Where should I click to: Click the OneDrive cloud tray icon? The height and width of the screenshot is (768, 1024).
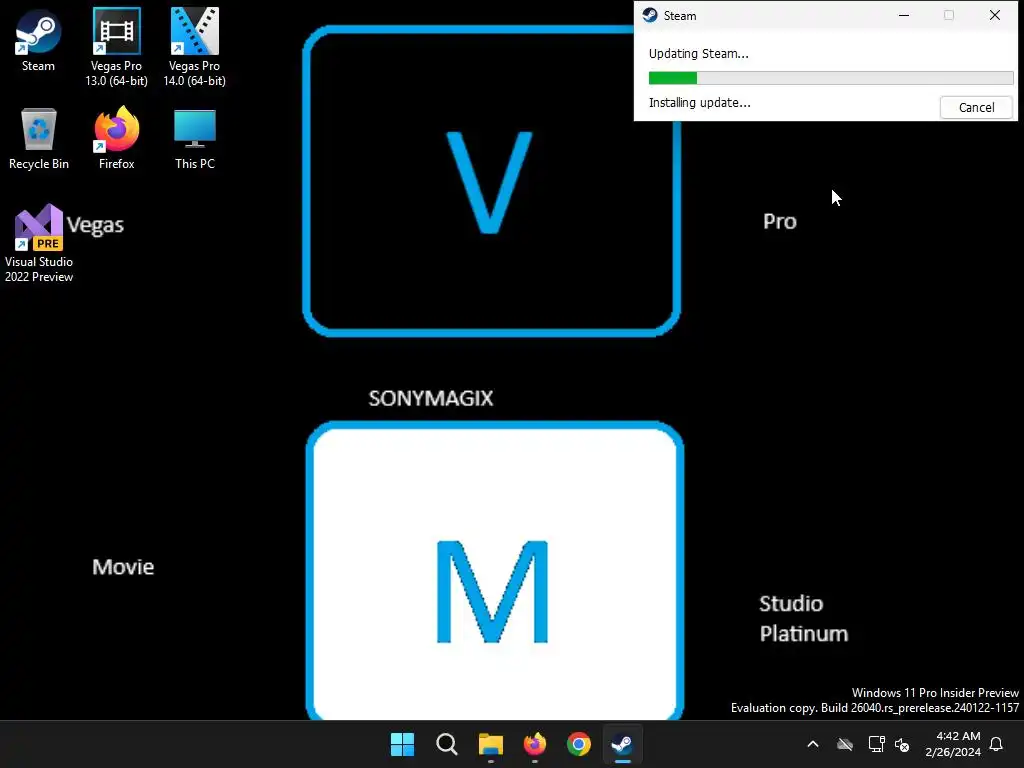[845, 744]
